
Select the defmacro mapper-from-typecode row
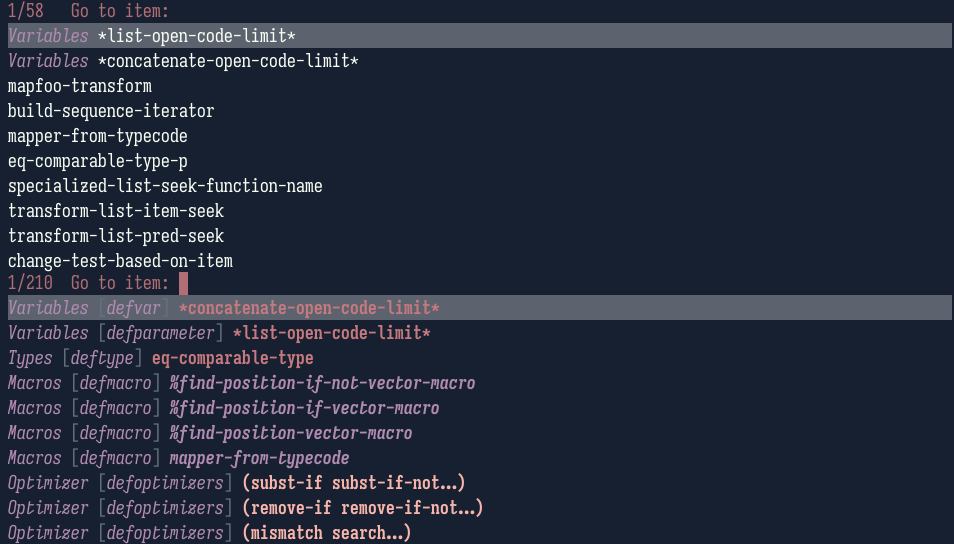(x=178, y=458)
